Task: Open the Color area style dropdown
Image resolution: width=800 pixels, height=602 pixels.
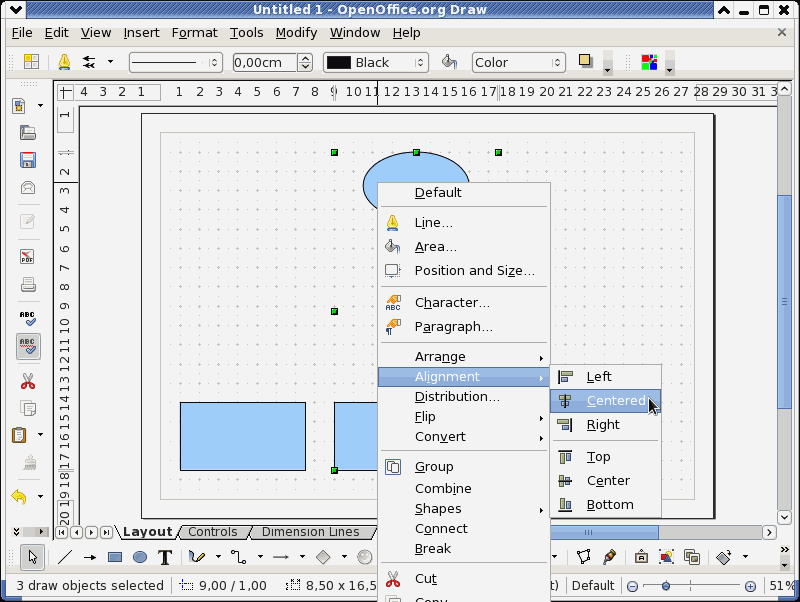Action: tap(518, 62)
